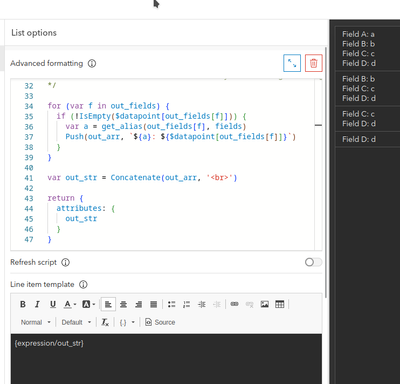Insert a link in template
400x384 pixels.
click(x=234, y=304)
